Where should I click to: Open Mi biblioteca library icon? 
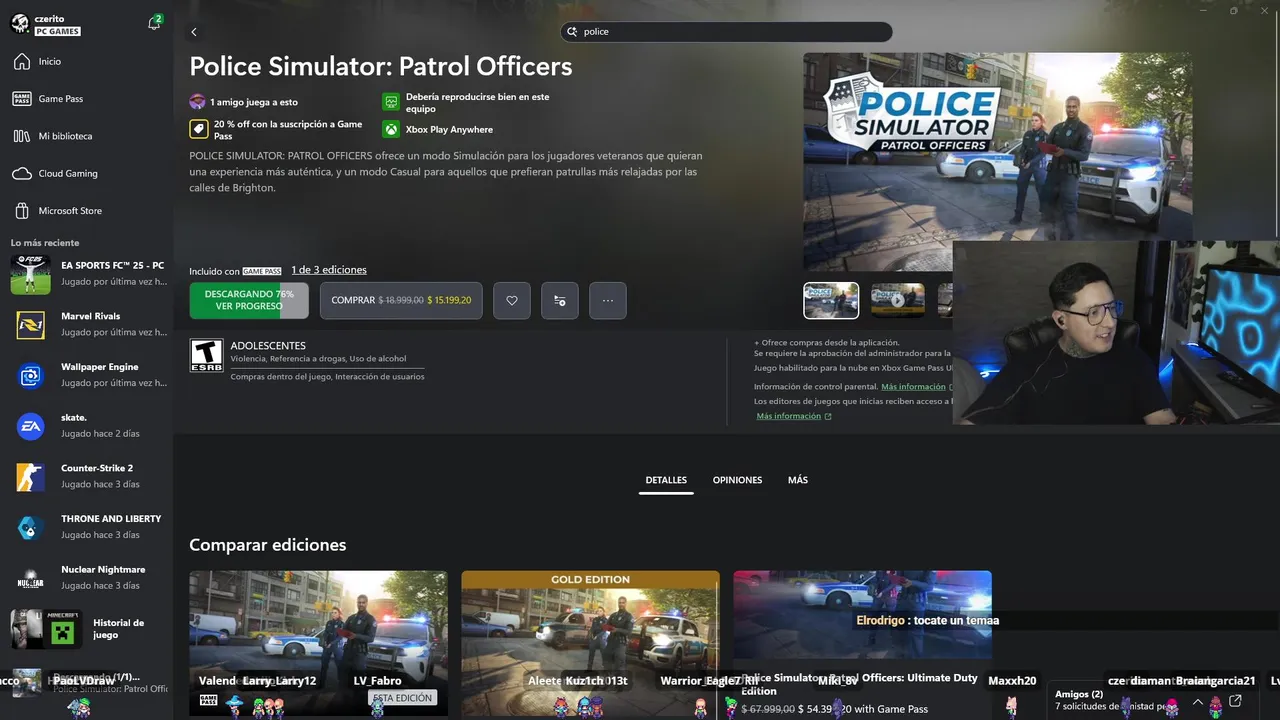22,136
